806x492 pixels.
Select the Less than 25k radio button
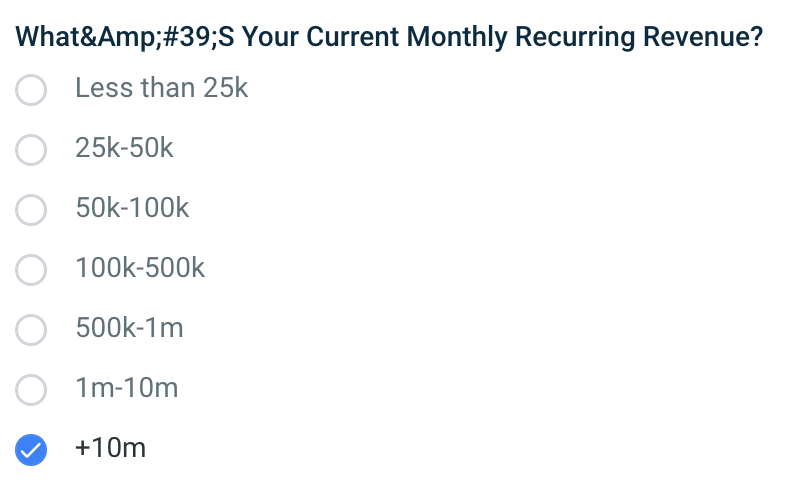pyautogui.click(x=31, y=90)
